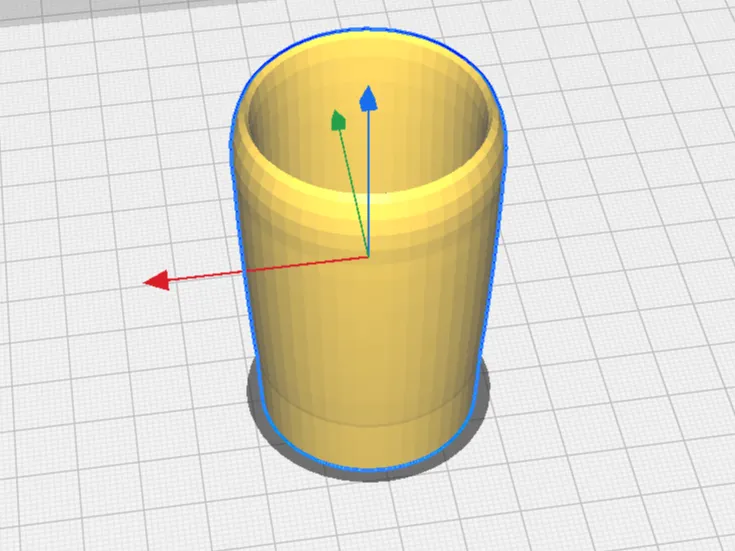Click the green Y-axis arrow handle
This screenshot has width=735, height=551.
pos(338,120)
